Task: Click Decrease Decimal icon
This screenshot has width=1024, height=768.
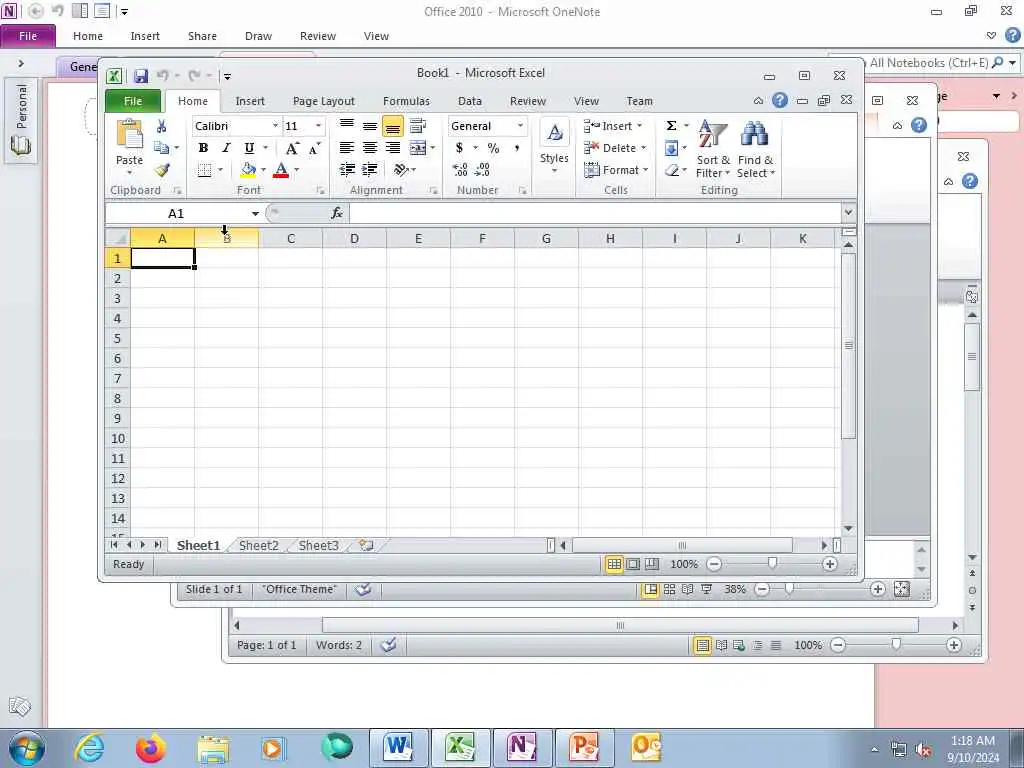Action: click(x=483, y=170)
